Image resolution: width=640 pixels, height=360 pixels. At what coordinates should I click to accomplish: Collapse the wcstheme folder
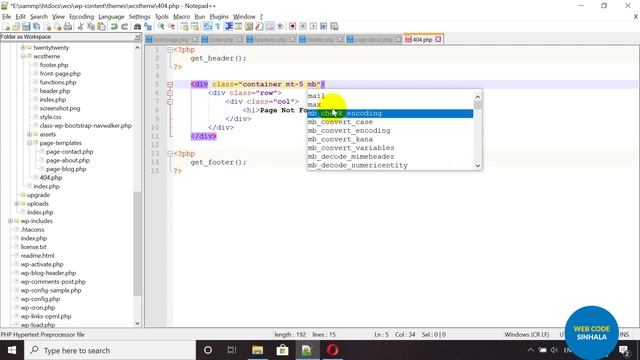point(23,56)
